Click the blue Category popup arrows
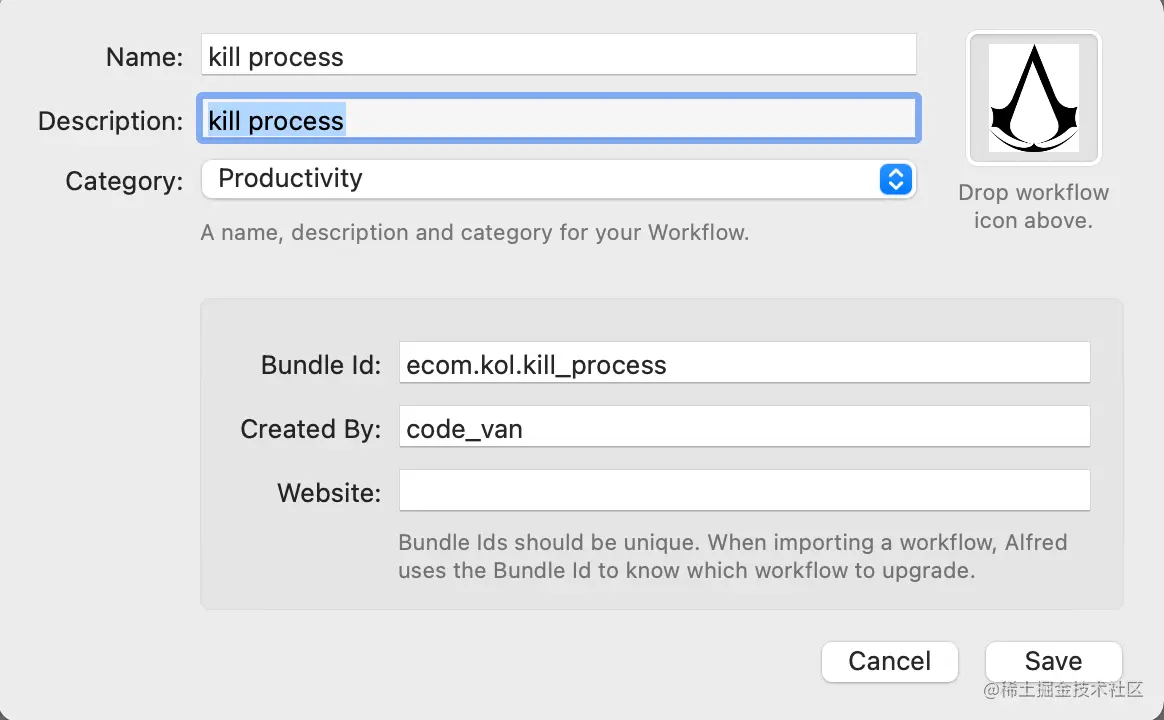This screenshot has height=720, width=1164. click(895, 179)
